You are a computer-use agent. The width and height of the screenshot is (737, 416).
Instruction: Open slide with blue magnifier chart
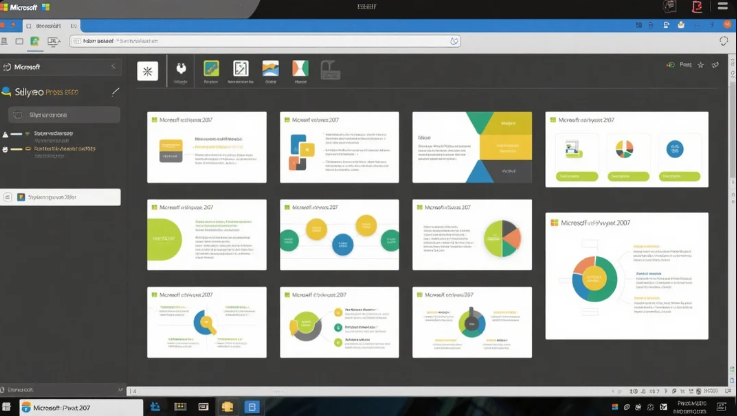point(207,322)
